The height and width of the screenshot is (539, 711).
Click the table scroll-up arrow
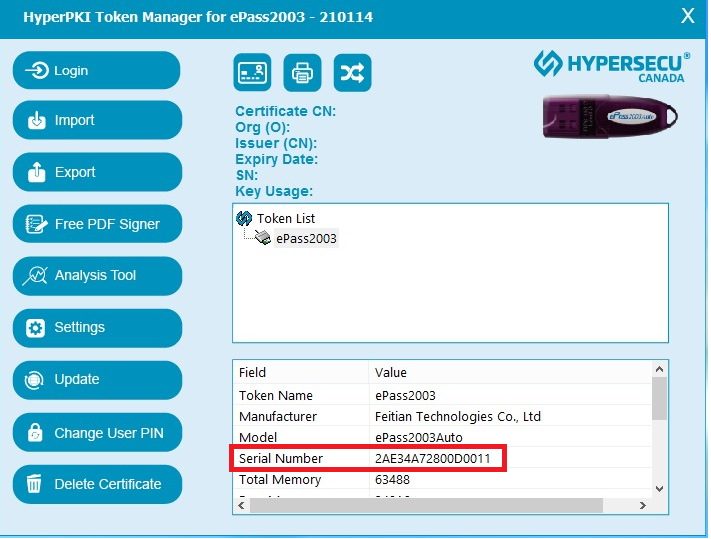[x=660, y=369]
